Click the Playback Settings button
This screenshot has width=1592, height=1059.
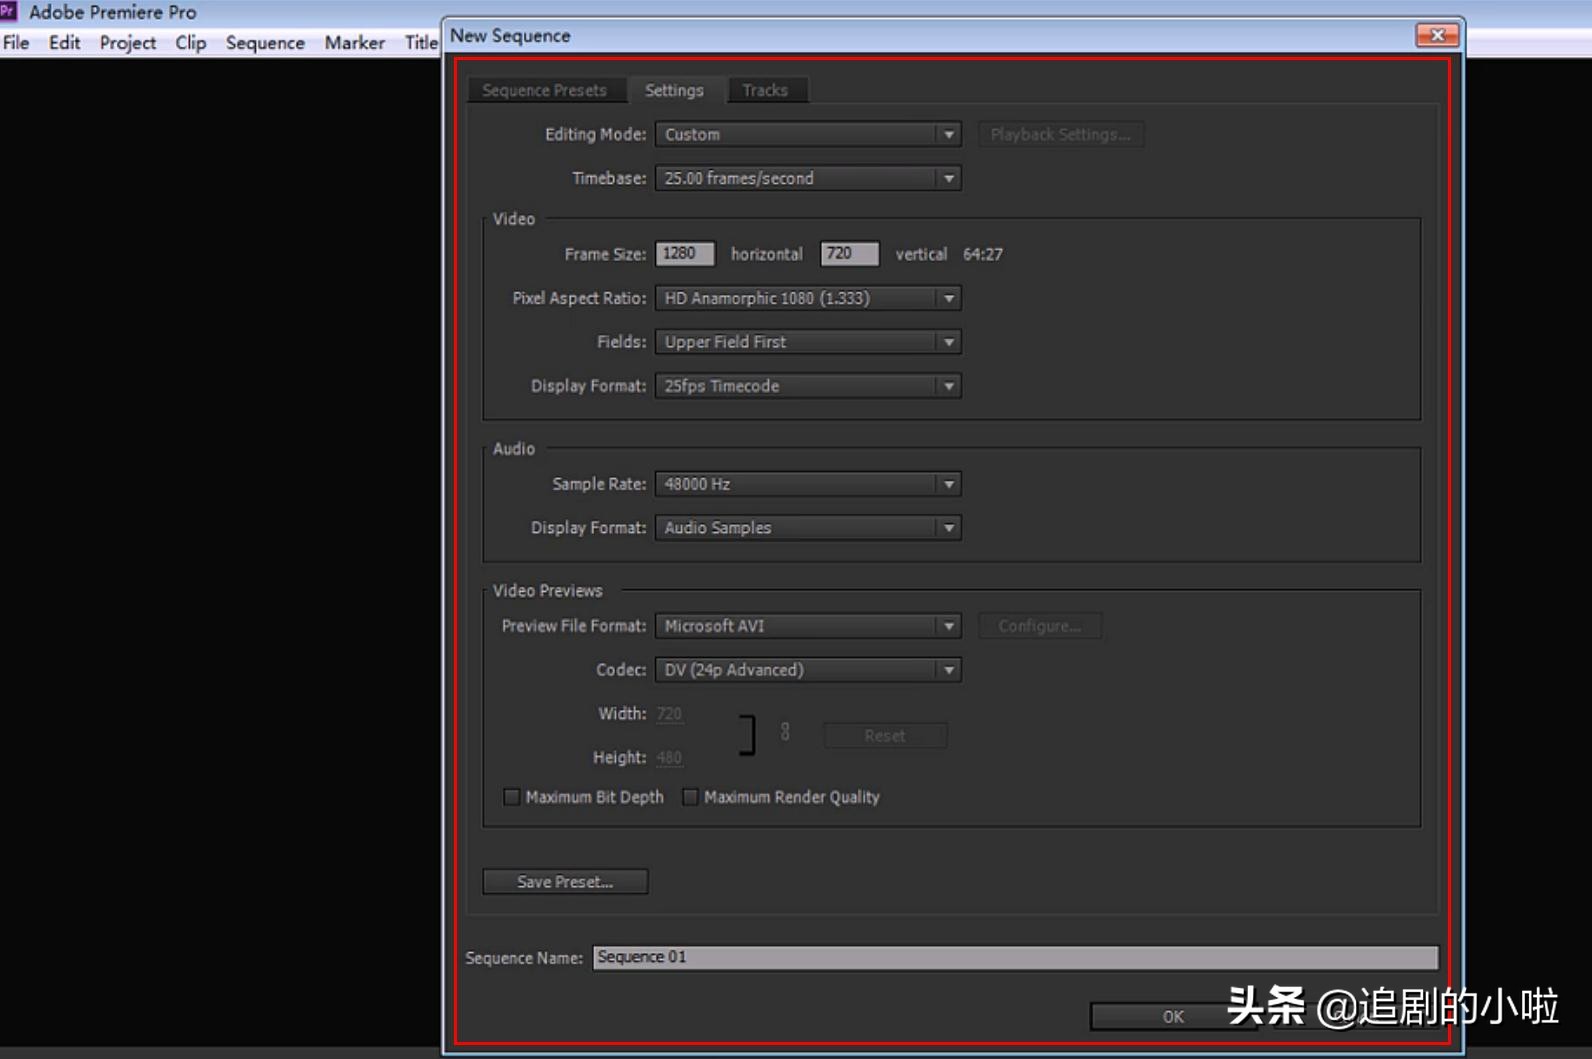[x=1060, y=134]
